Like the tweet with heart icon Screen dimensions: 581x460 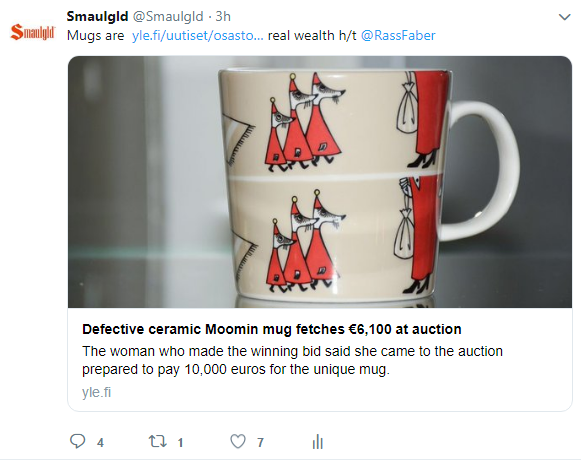point(238,441)
